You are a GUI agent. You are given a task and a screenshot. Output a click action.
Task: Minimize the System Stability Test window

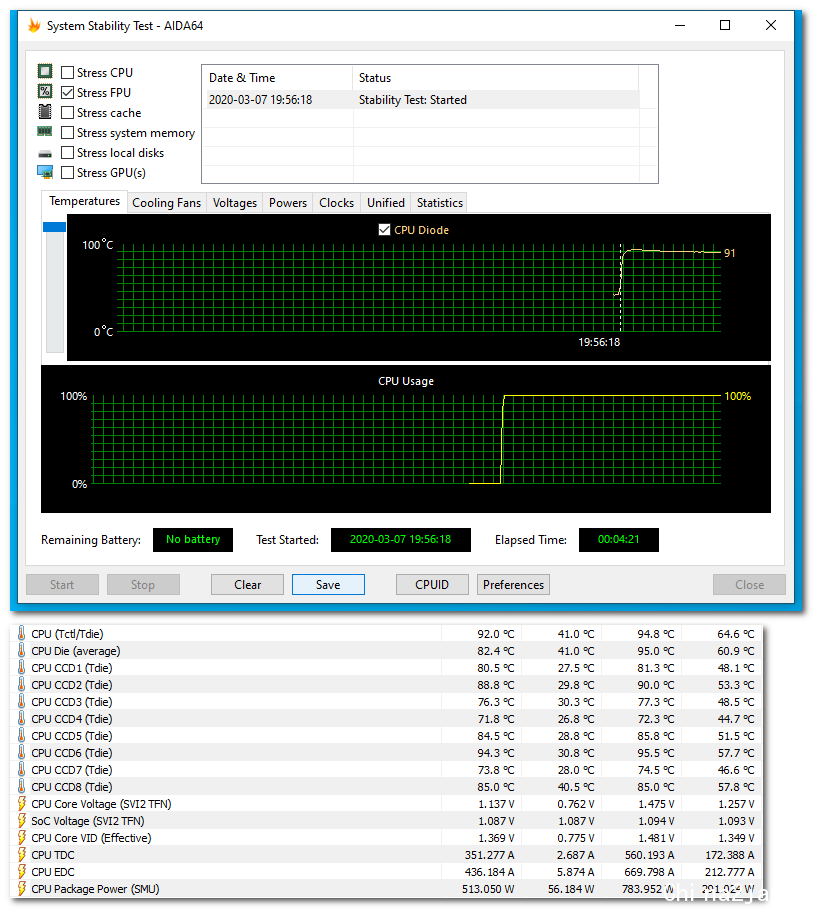click(x=680, y=26)
